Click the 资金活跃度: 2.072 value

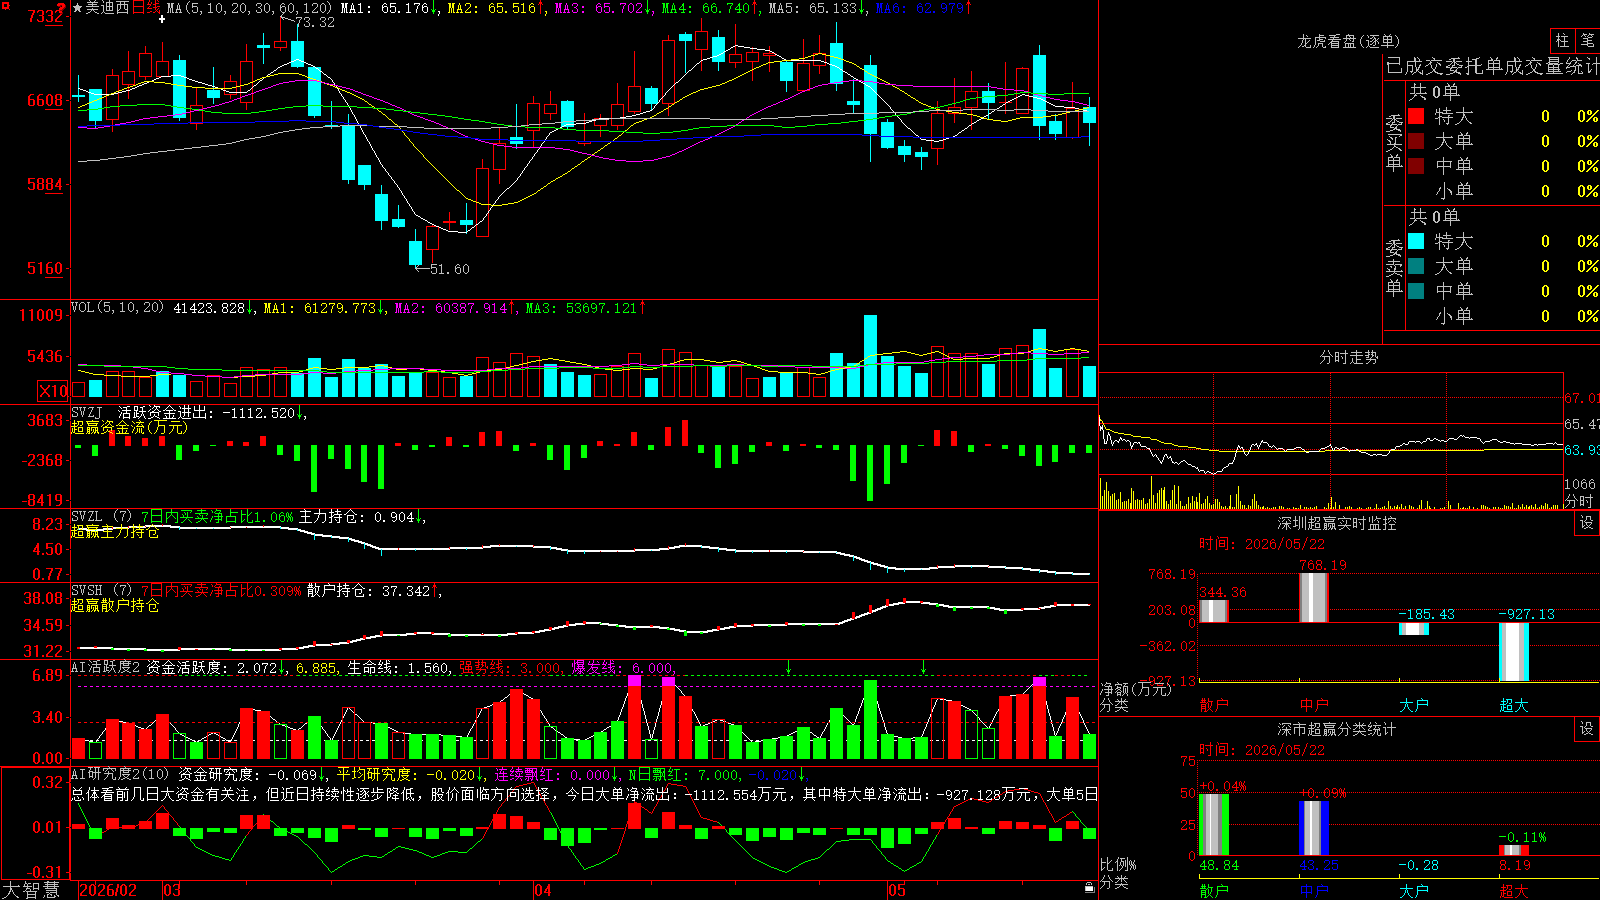coord(216,667)
